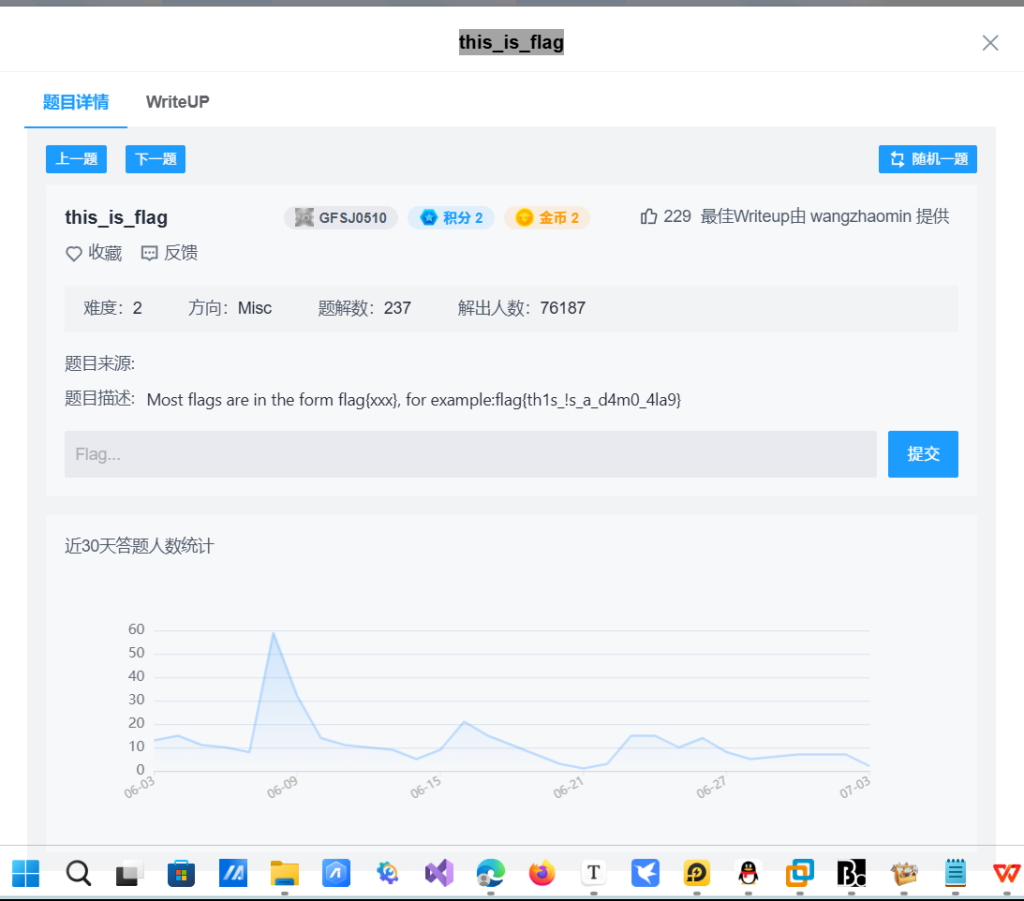Open the Windows Start menu
Viewport: 1024px width, 901px height.
26,873
